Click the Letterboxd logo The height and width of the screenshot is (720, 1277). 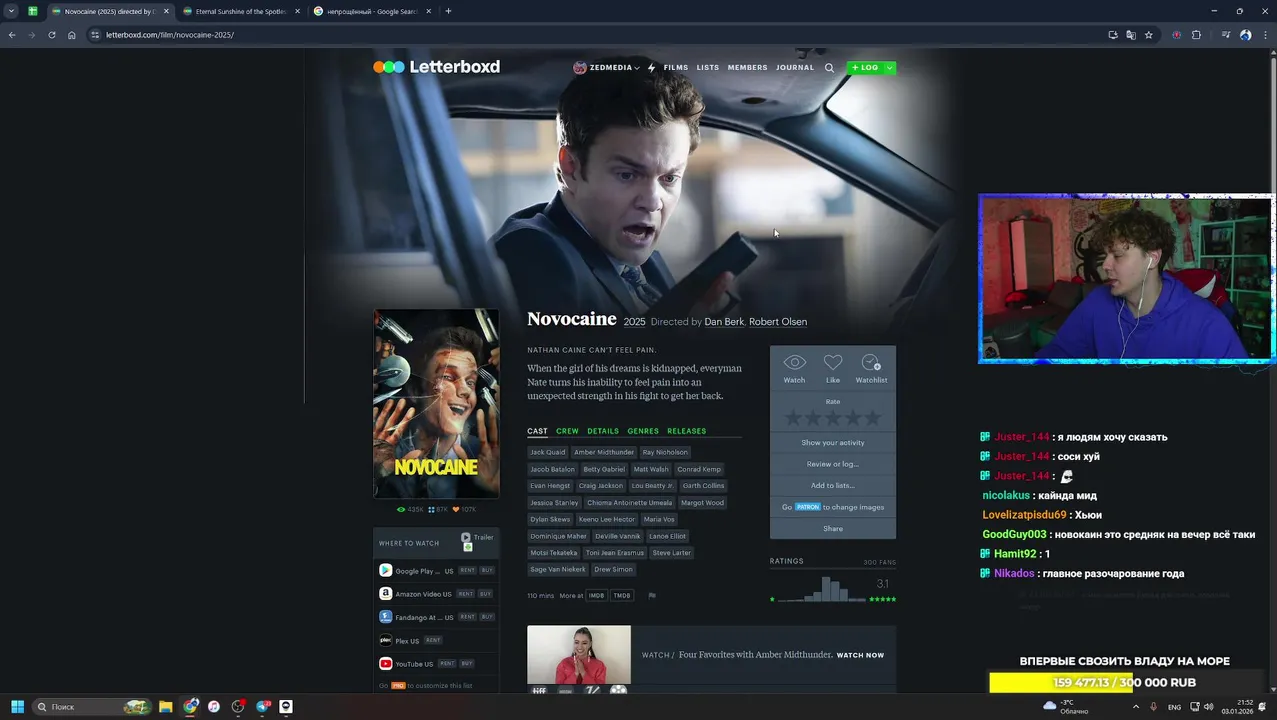[436, 67]
